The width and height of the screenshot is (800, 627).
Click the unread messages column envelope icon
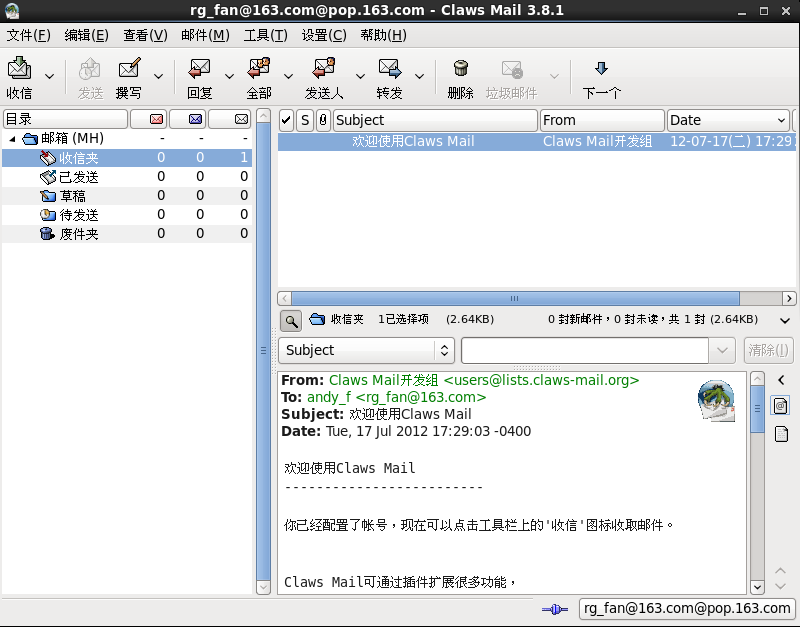click(x=195, y=119)
